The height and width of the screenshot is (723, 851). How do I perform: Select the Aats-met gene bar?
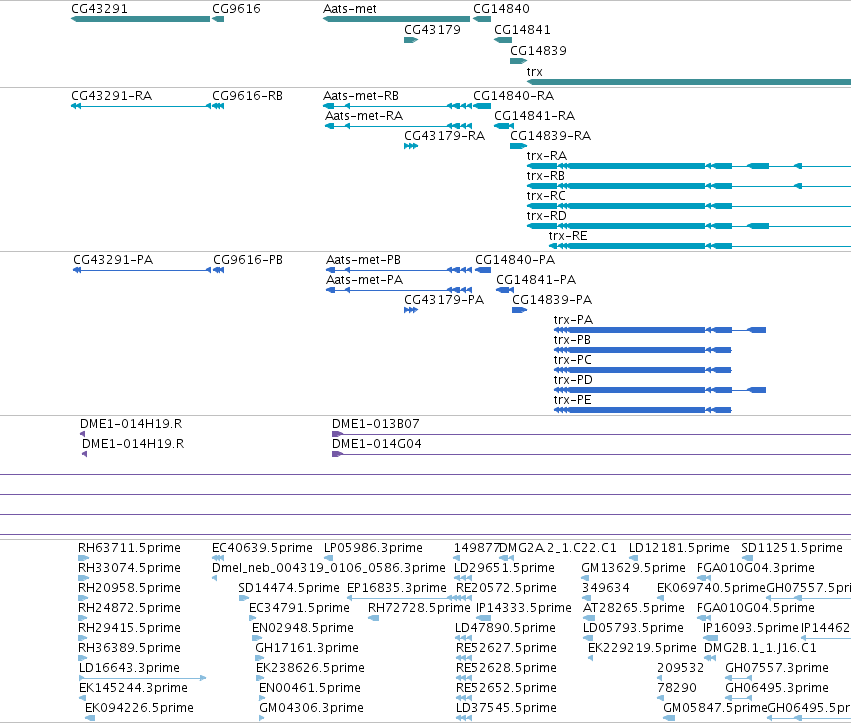396,19
